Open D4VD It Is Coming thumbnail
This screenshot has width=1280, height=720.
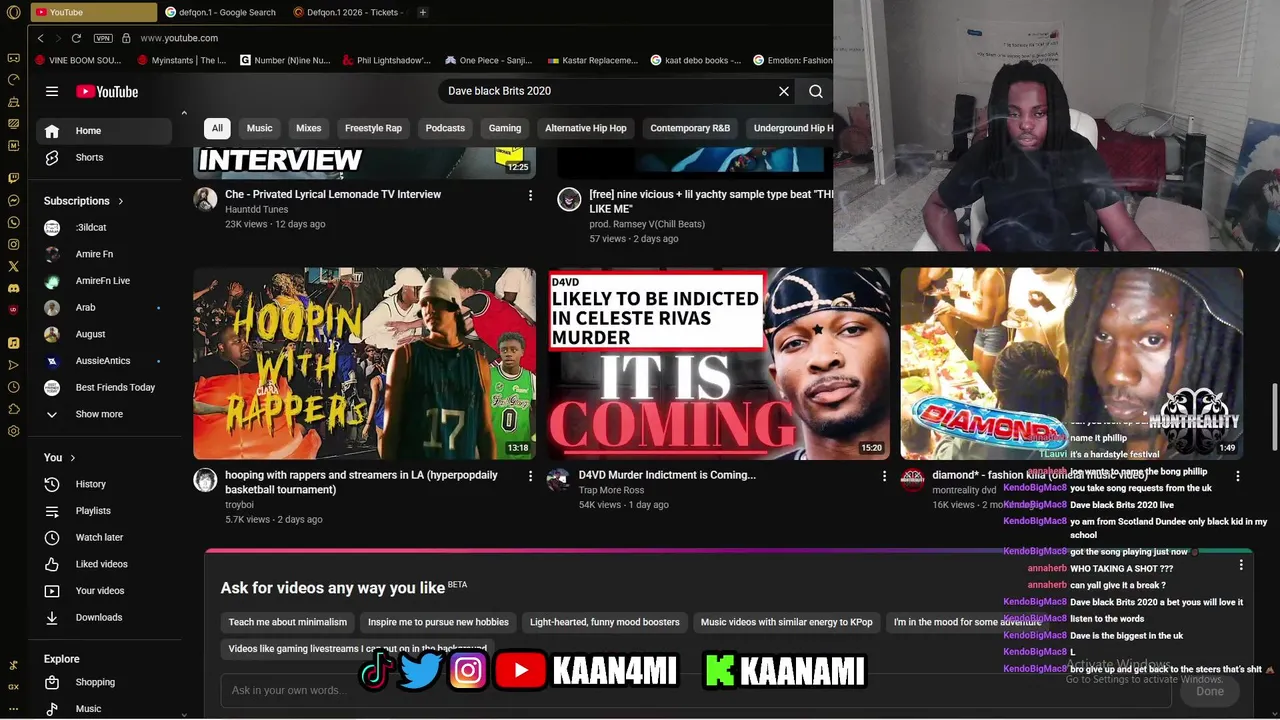[718, 364]
